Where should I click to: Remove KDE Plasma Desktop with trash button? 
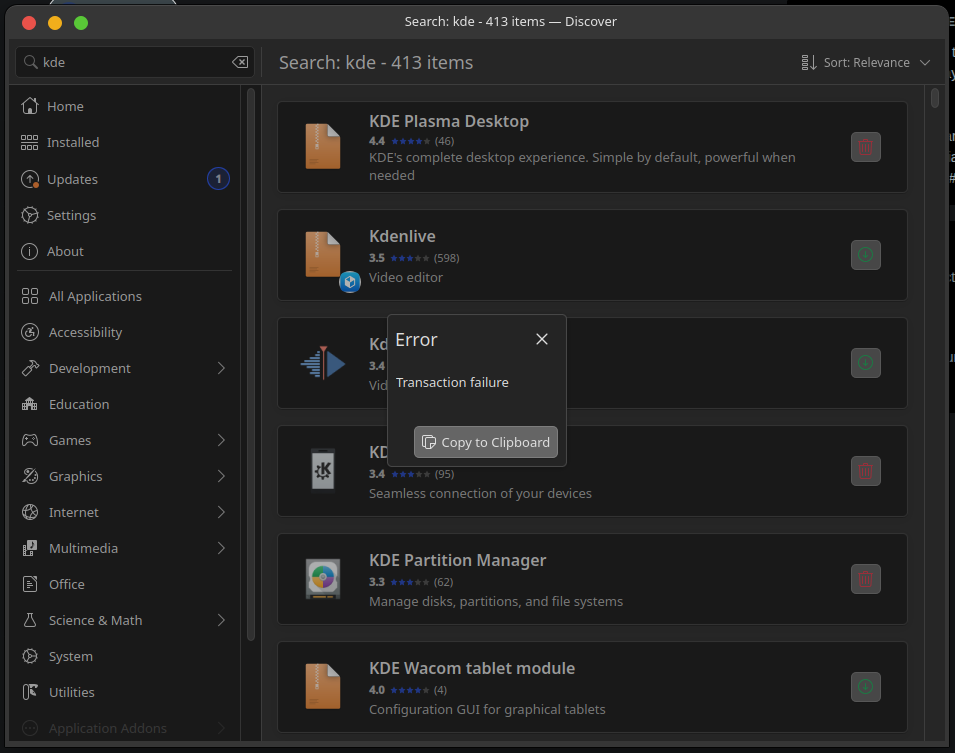click(x=865, y=147)
